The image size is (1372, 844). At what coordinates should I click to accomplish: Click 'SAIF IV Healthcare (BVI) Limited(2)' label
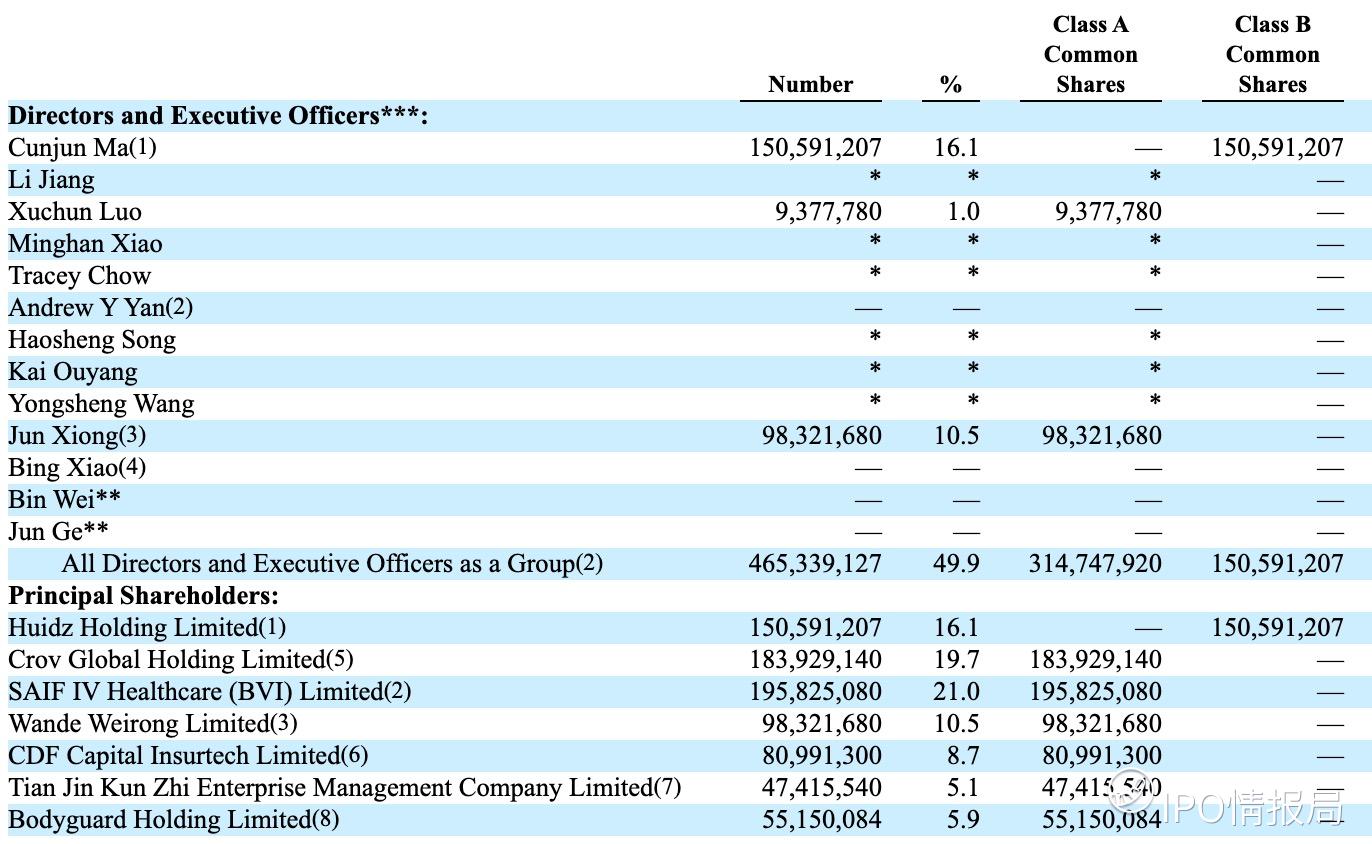click(209, 692)
